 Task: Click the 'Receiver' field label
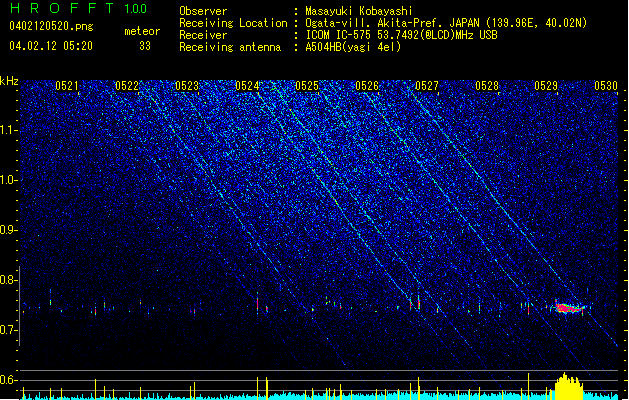click(x=203, y=35)
